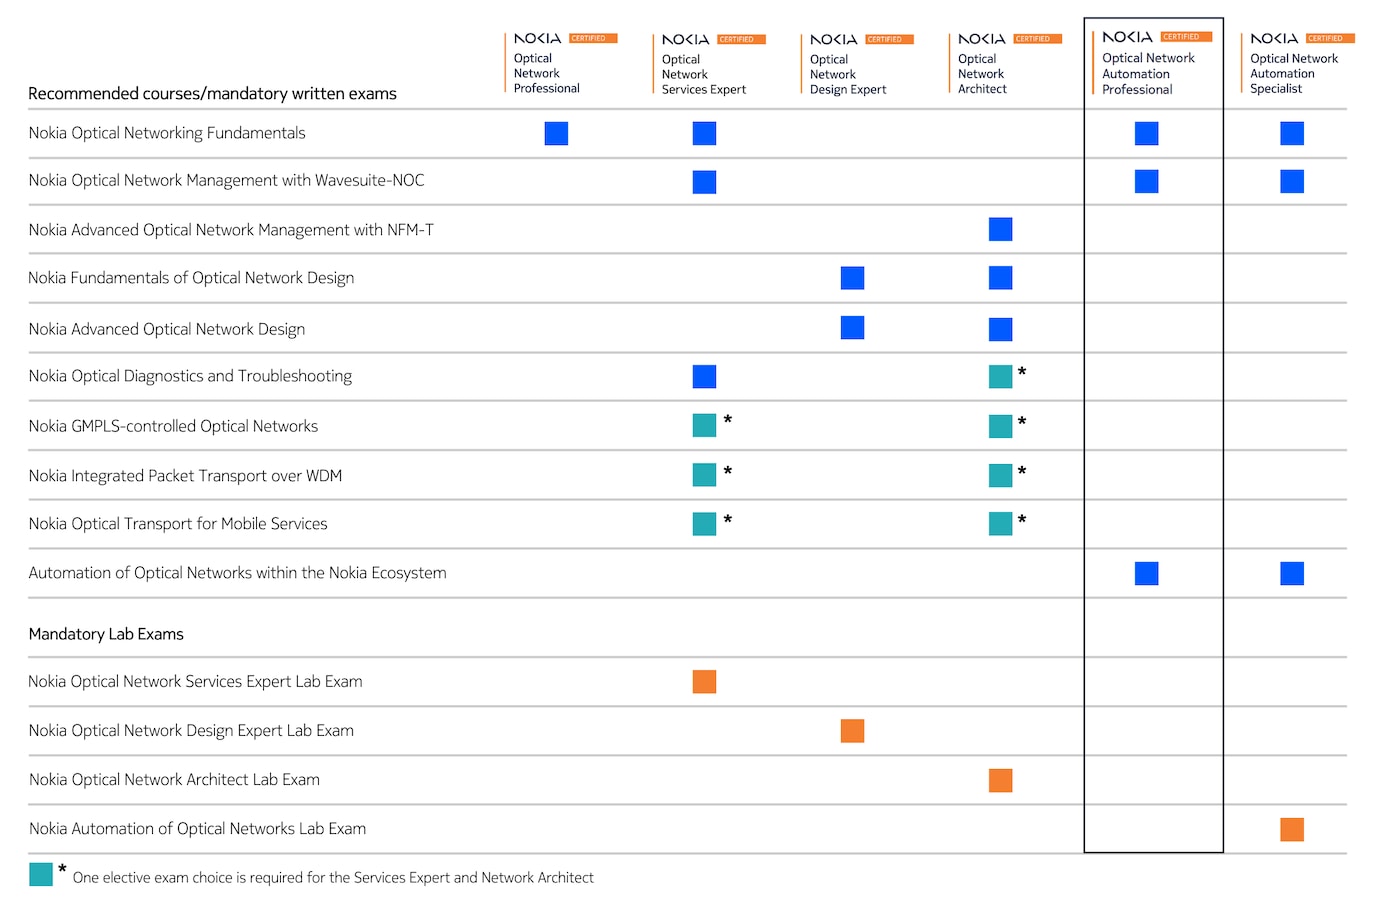Image resolution: width=1376 pixels, height=906 pixels.
Task: Click the Optical Network Services Expert Nokia logo
Action: [685, 38]
